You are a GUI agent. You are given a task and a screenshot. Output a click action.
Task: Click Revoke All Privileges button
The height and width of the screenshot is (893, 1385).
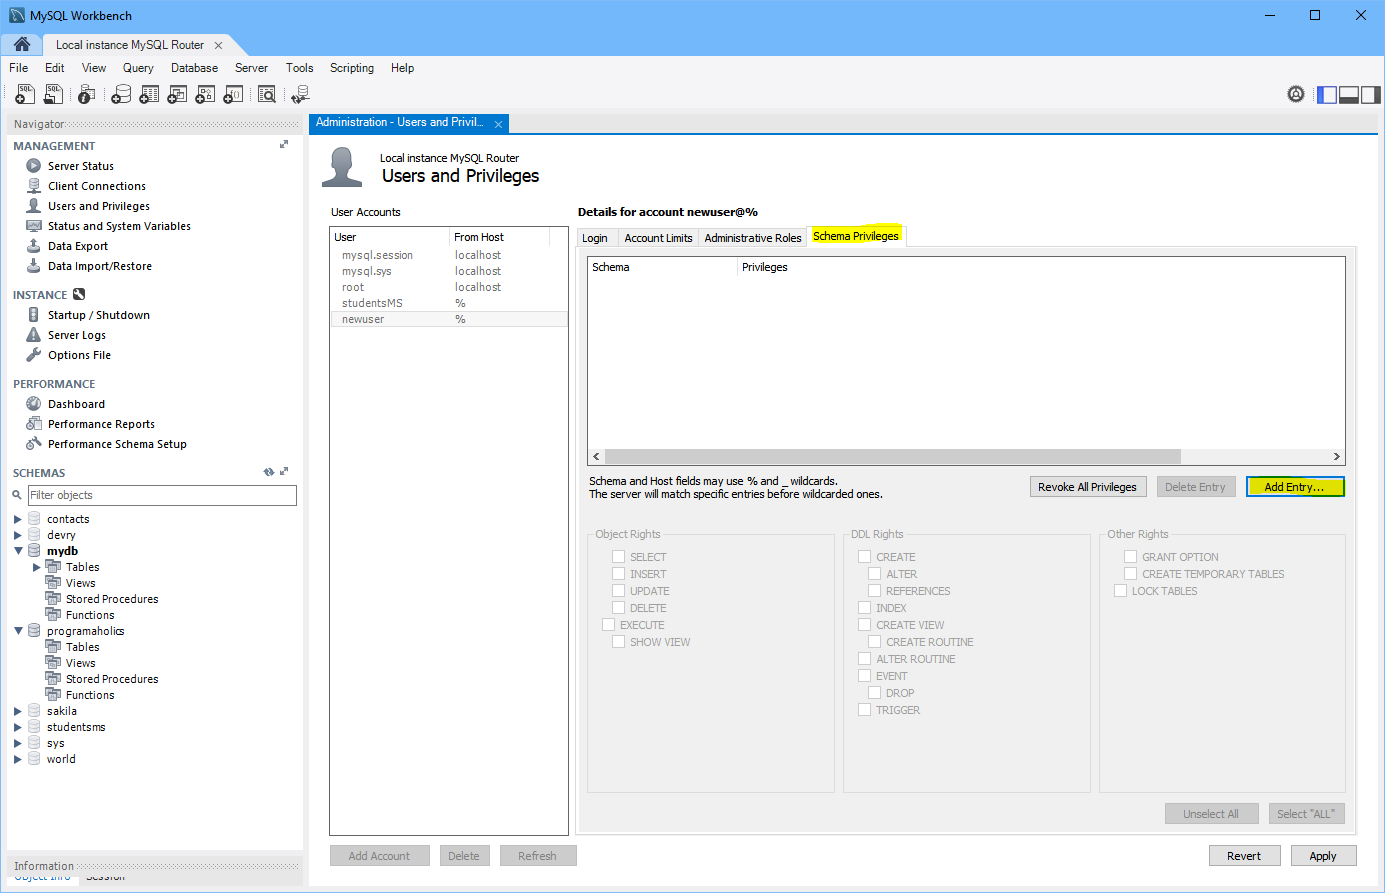coord(1087,487)
